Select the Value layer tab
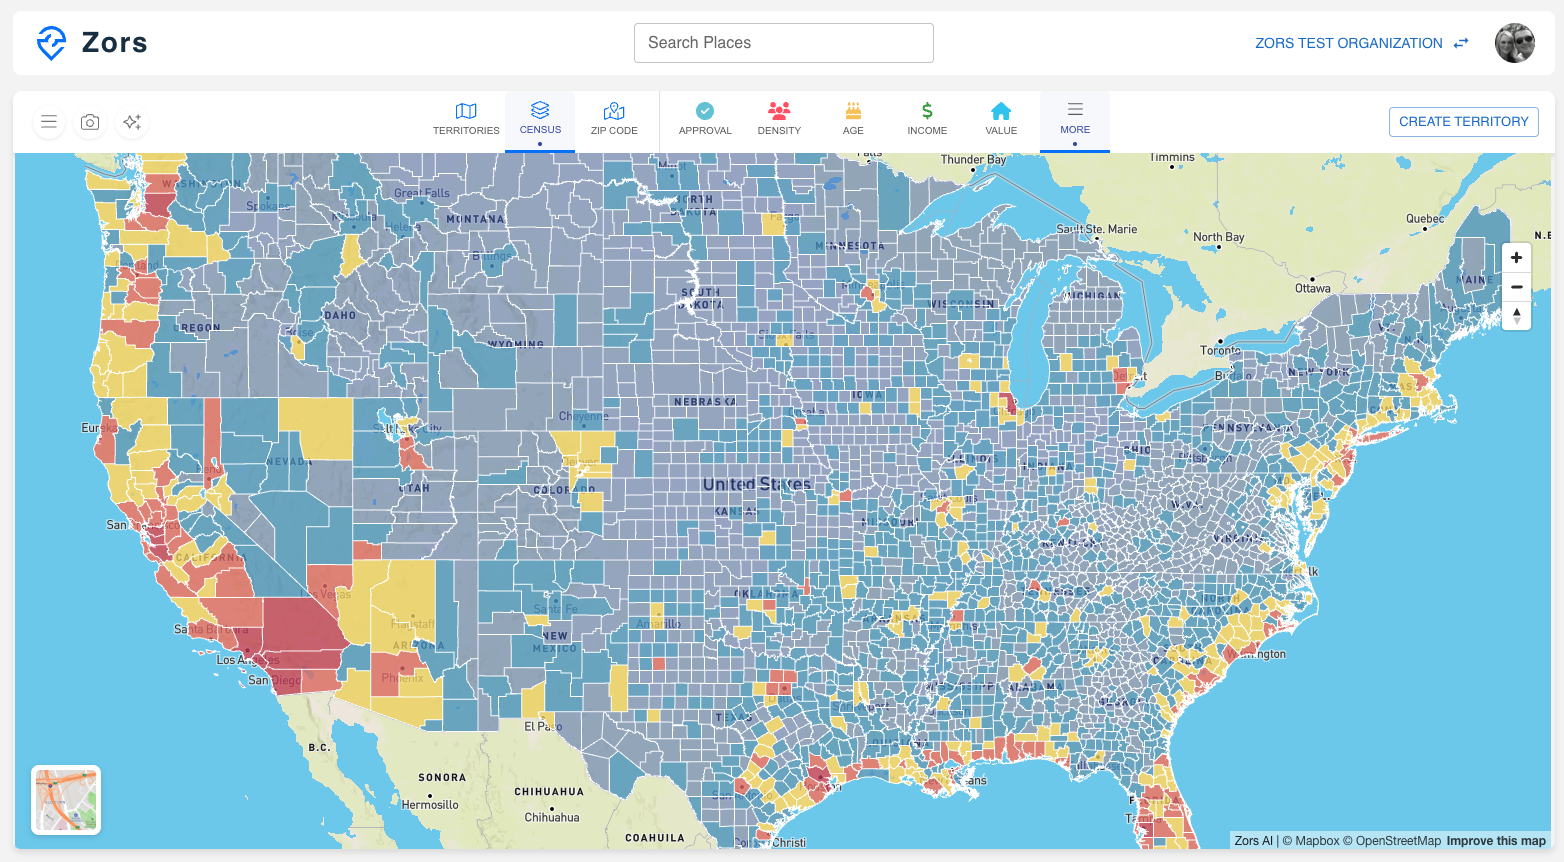 click(x=1000, y=119)
